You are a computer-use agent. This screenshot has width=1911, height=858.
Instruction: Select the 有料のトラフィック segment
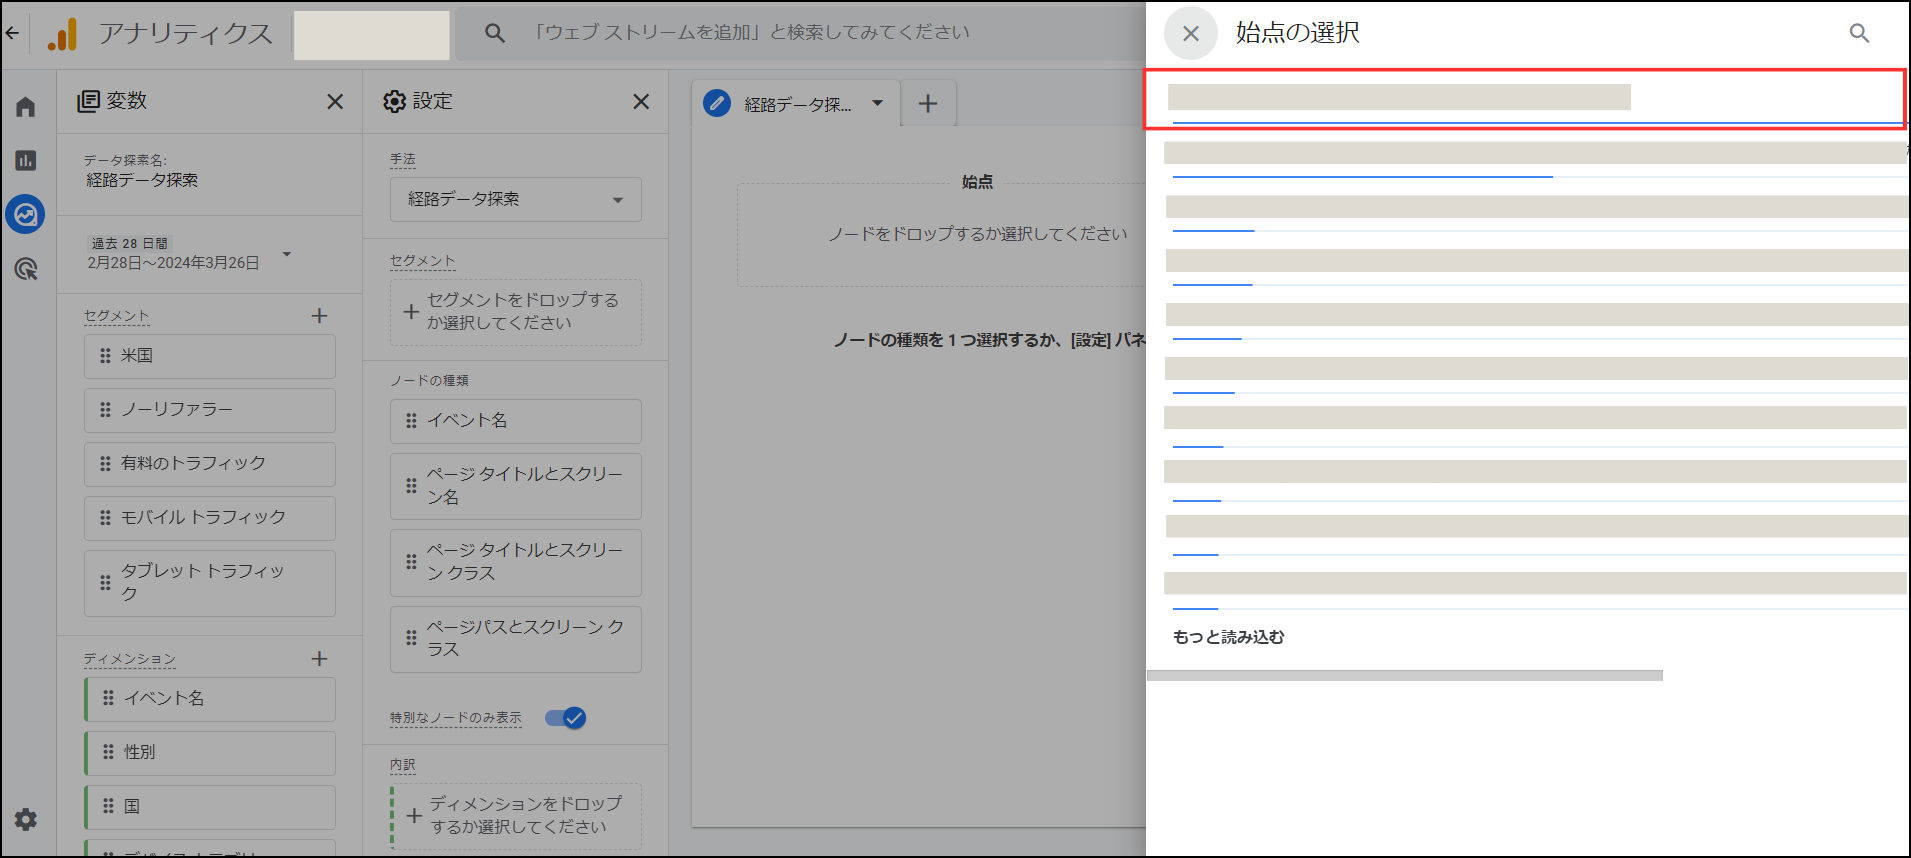coord(210,464)
